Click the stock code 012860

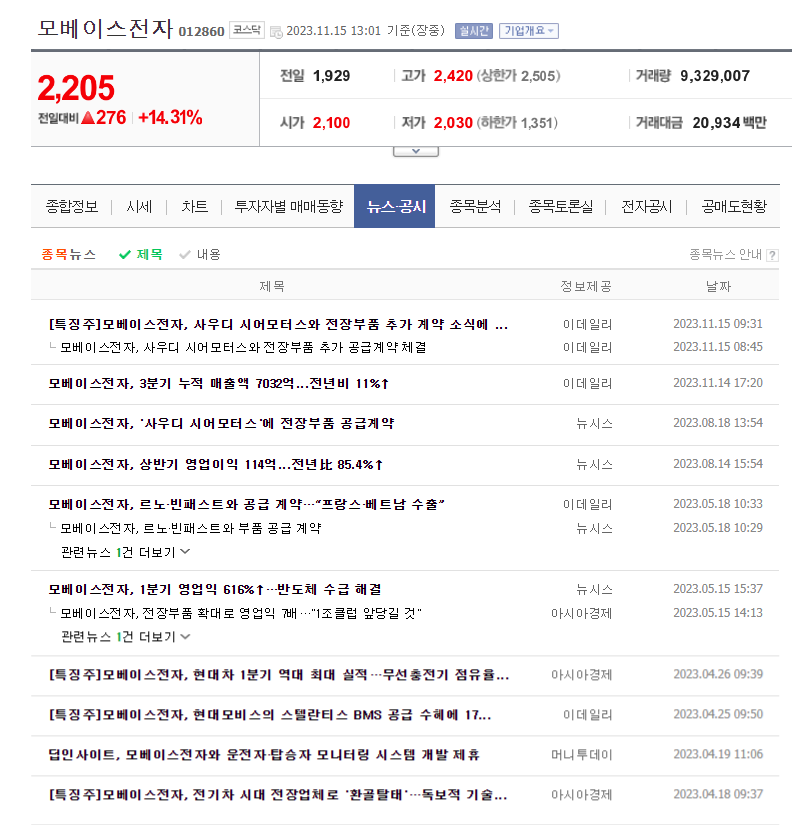[202, 32]
